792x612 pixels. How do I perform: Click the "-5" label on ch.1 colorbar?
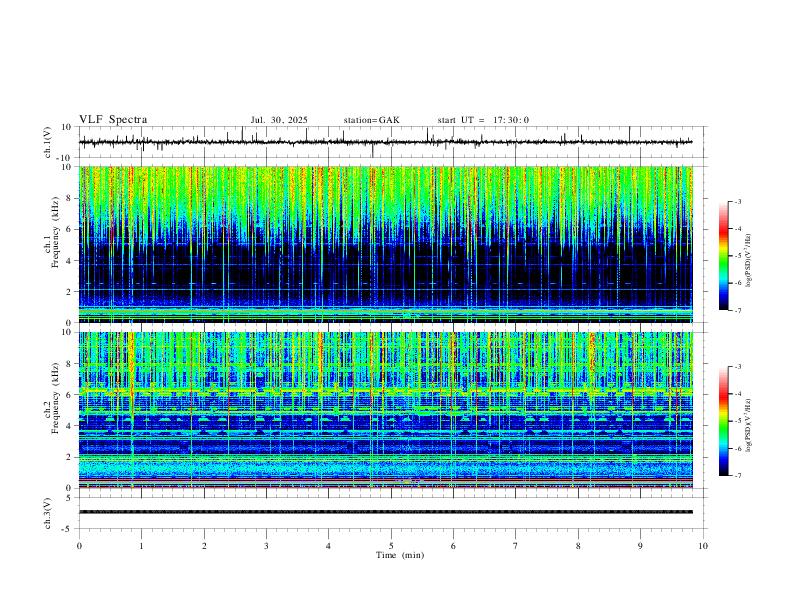738,256
